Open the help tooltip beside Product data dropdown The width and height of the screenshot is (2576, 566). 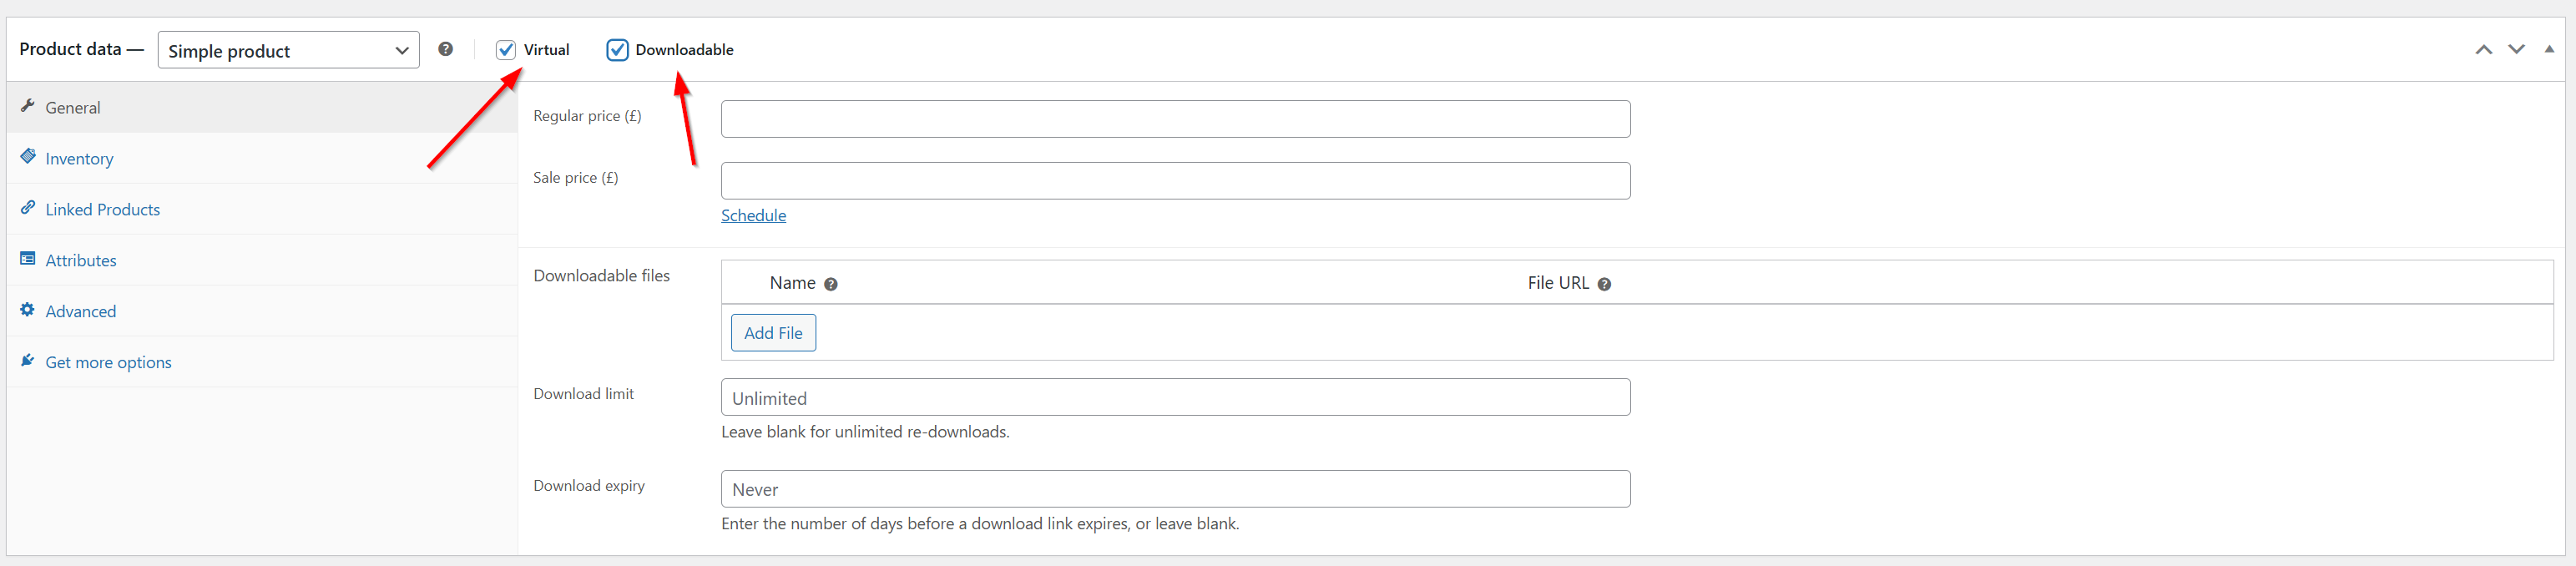[446, 48]
